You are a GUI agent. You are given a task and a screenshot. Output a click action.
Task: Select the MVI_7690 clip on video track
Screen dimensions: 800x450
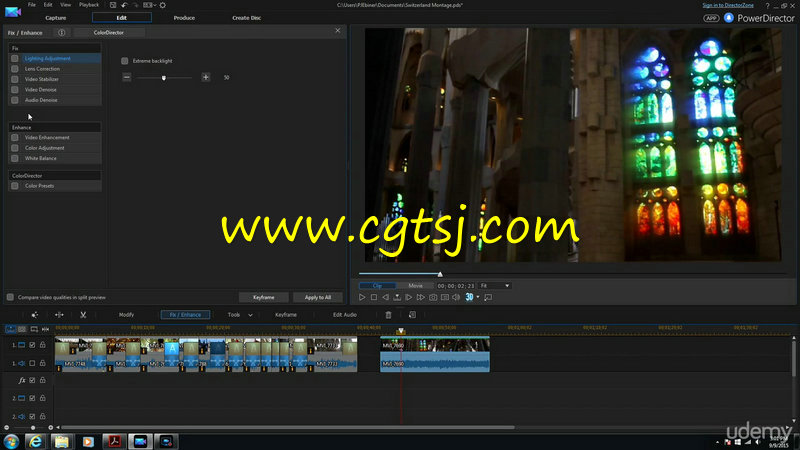point(435,345)
